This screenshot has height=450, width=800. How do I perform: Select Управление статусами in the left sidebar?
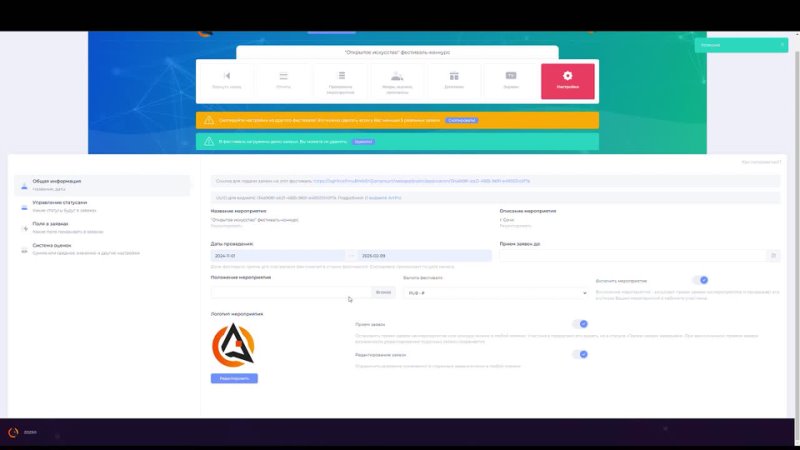tap(60, 205)
